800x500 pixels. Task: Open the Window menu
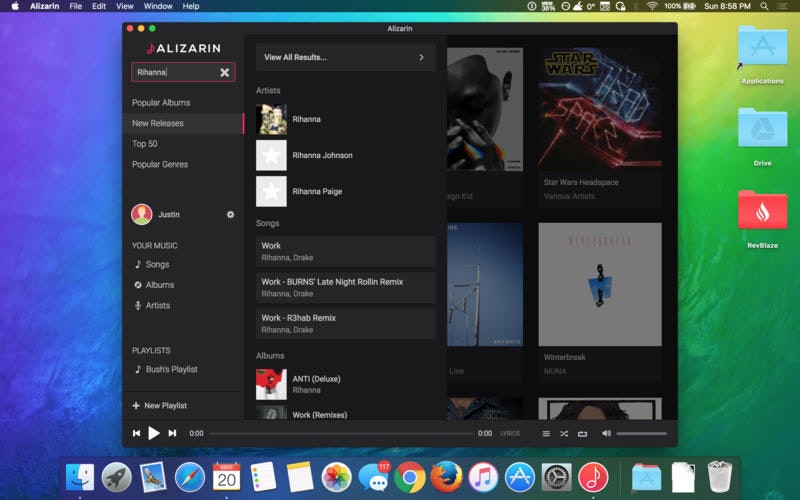pos(158,6)
